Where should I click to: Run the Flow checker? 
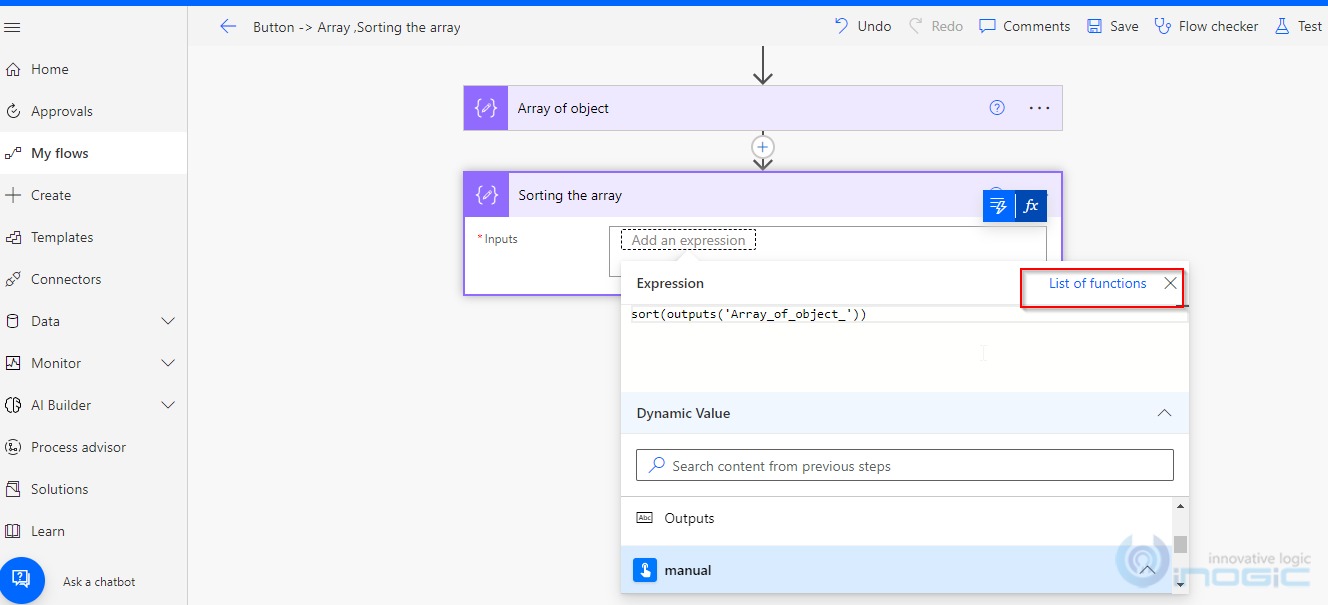(x=1206, y=26)
